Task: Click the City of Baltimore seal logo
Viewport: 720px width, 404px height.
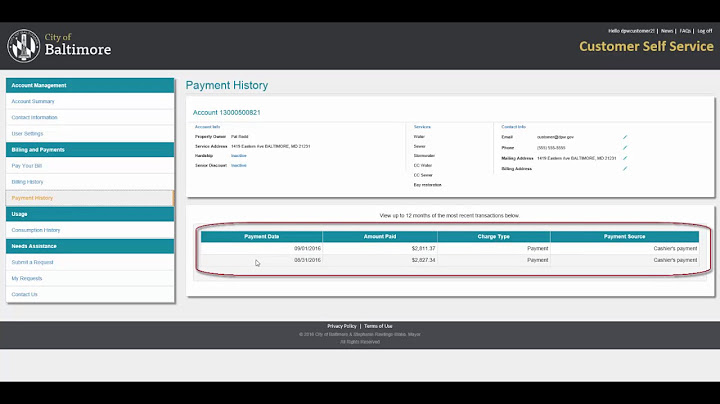Action: [x=23, y=46]
